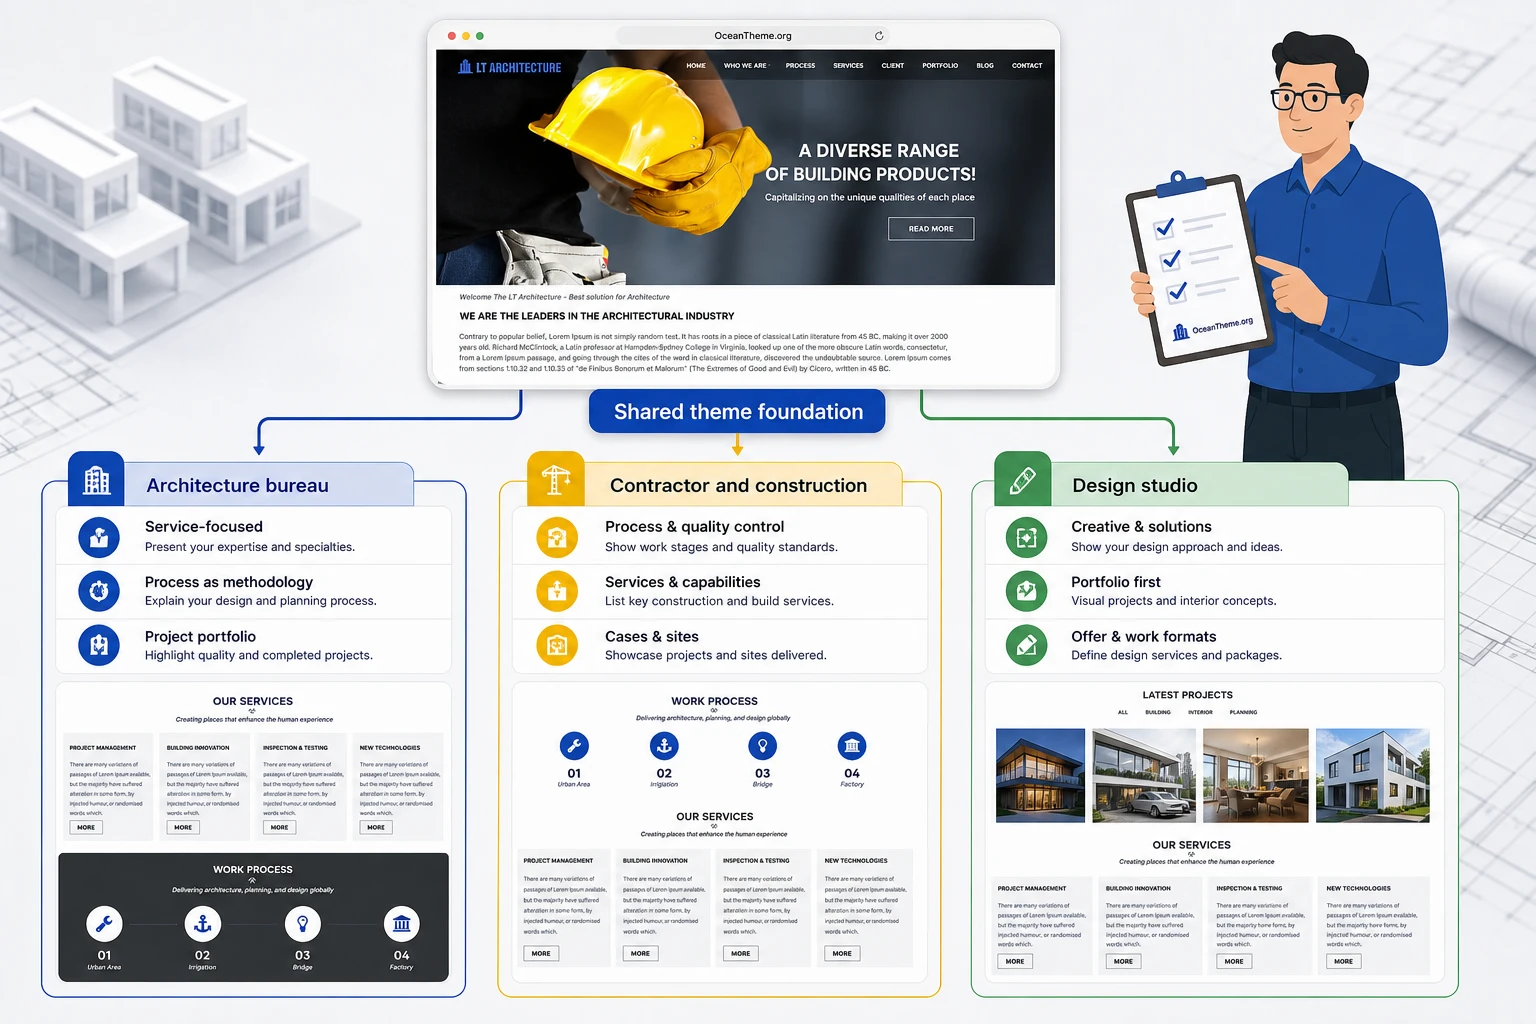The image size is (1536, 1024).
Task: Click the Cases & sites yellow icon
Action: pos(557,645)
